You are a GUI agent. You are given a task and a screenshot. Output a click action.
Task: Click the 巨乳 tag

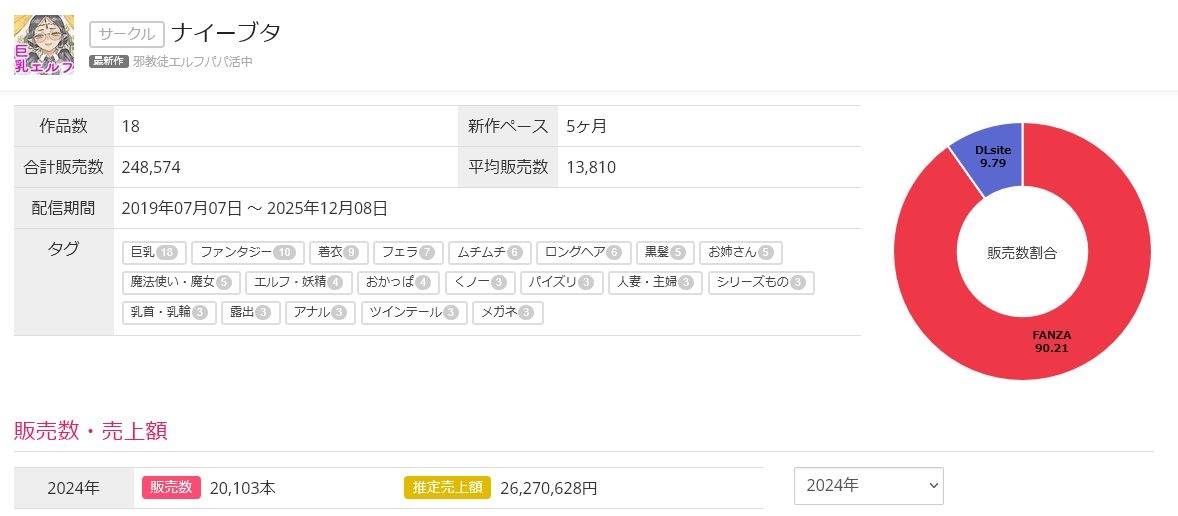coord(154,253)
